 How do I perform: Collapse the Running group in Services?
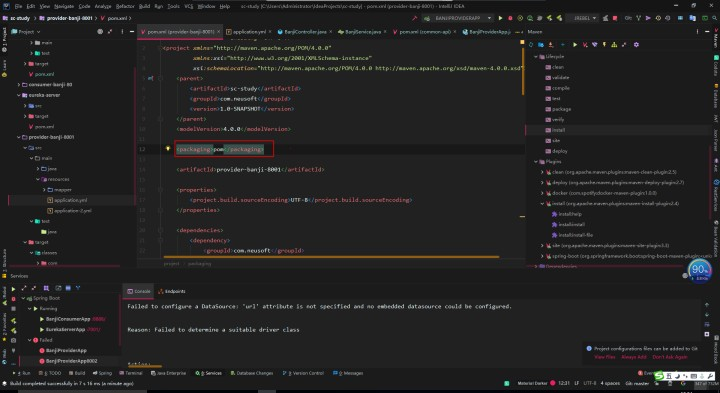[x=29, y=309]
